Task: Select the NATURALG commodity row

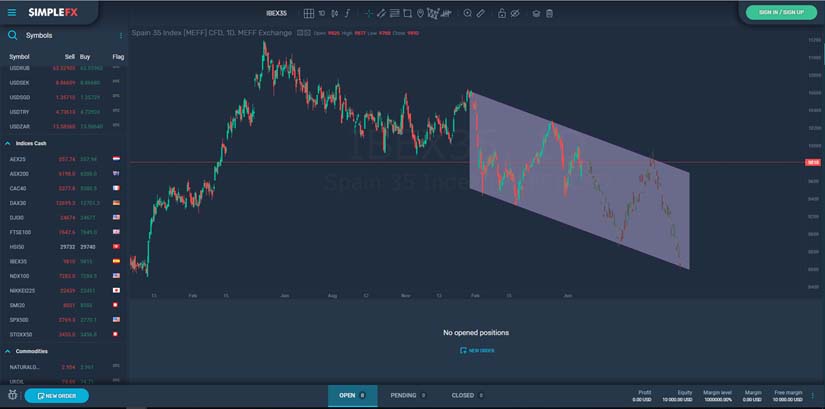Action: pyautogui.click(x=63, y=367)
